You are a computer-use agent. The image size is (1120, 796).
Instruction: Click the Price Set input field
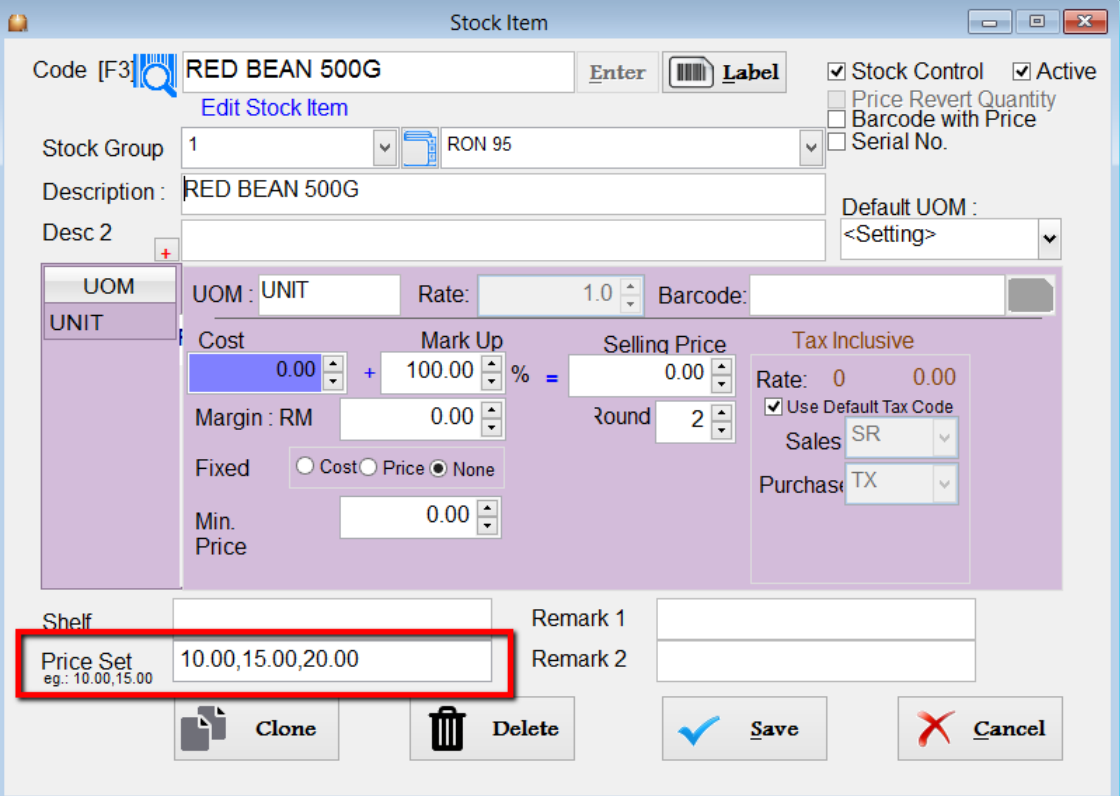click(332, 660)
